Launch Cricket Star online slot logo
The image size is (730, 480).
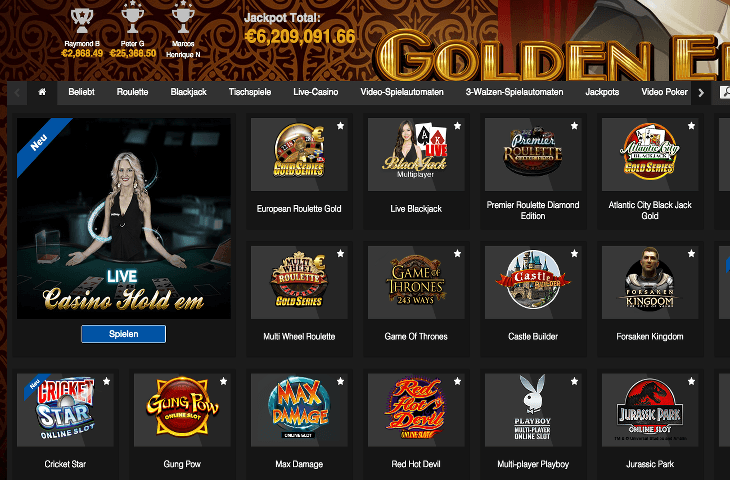[65, 410]
